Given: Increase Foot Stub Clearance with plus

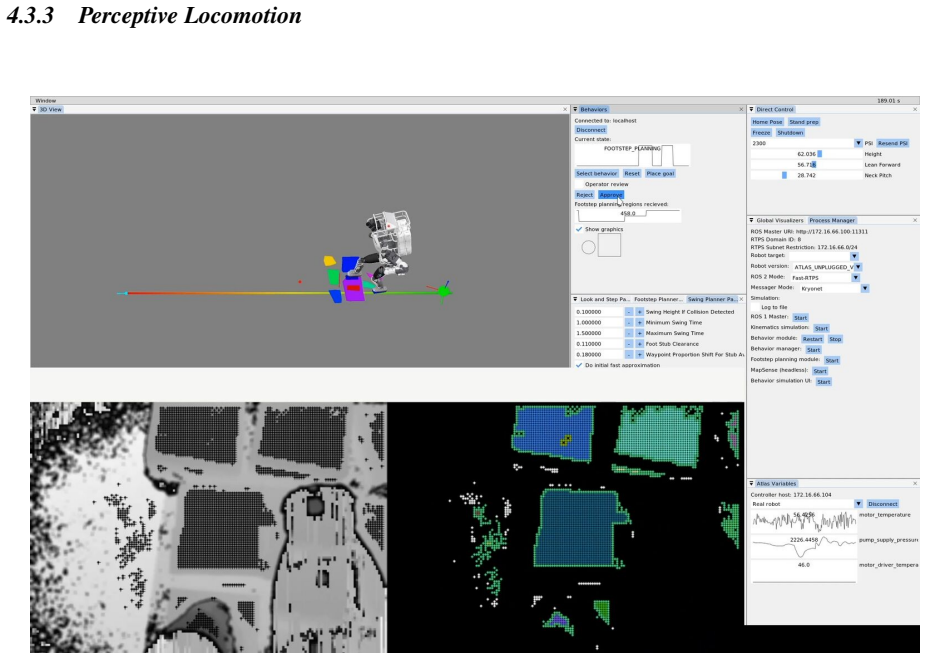Looking at the screenshot, I should (639, 344).
